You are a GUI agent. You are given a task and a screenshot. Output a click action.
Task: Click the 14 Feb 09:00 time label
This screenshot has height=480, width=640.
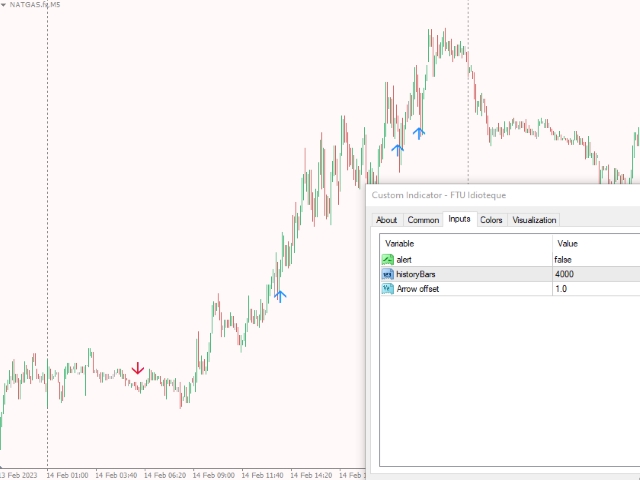[213, 476]
